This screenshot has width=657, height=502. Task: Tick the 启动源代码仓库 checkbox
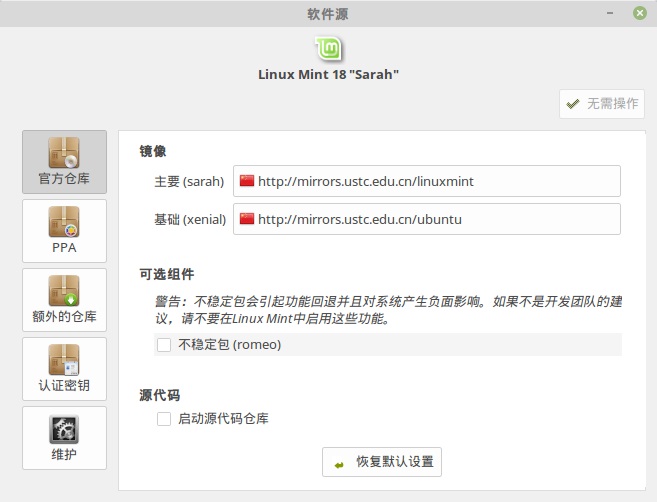pyautogui.click(x=164, y=419)
